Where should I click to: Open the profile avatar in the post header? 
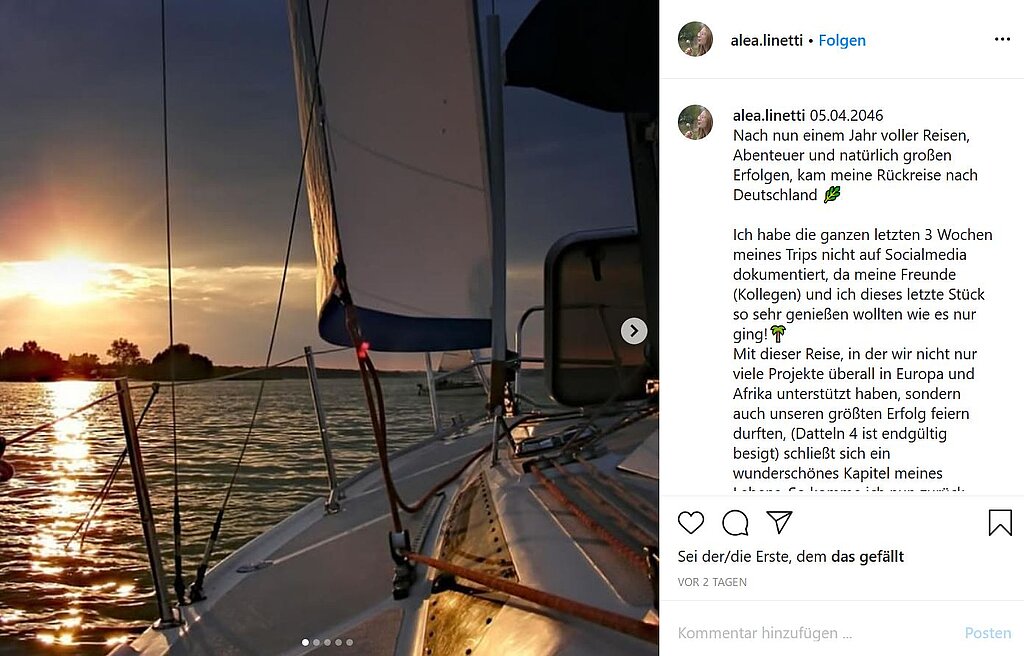[x=695, y=40]
